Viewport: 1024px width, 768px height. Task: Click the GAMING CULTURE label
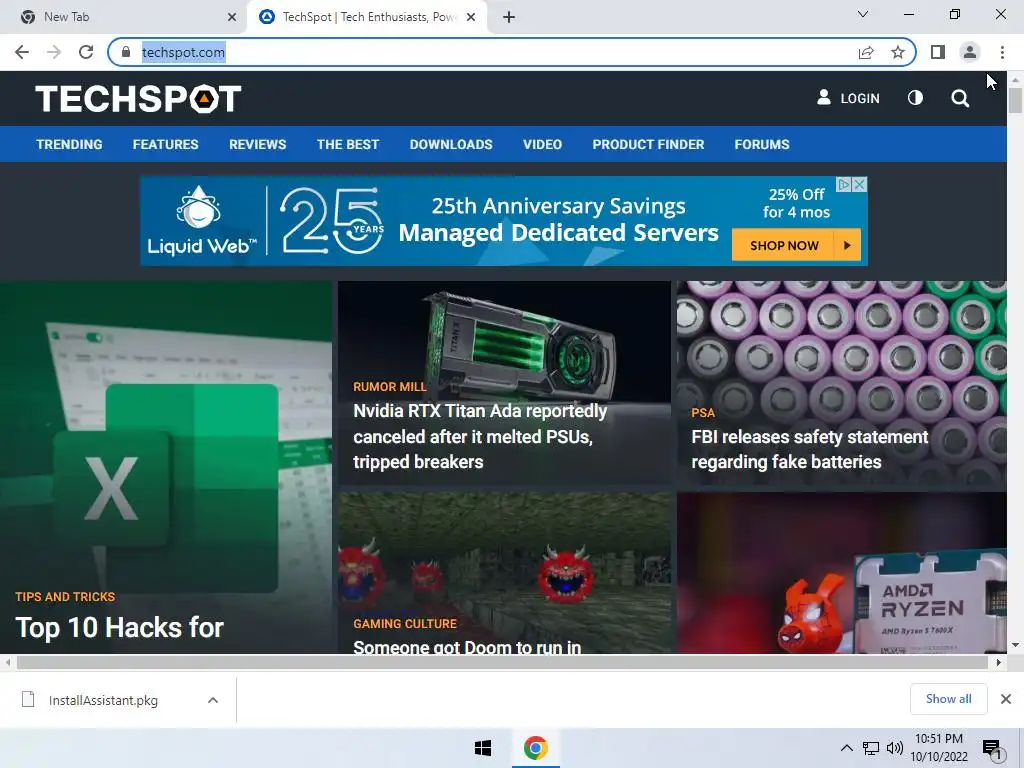[x=405, y=624]
